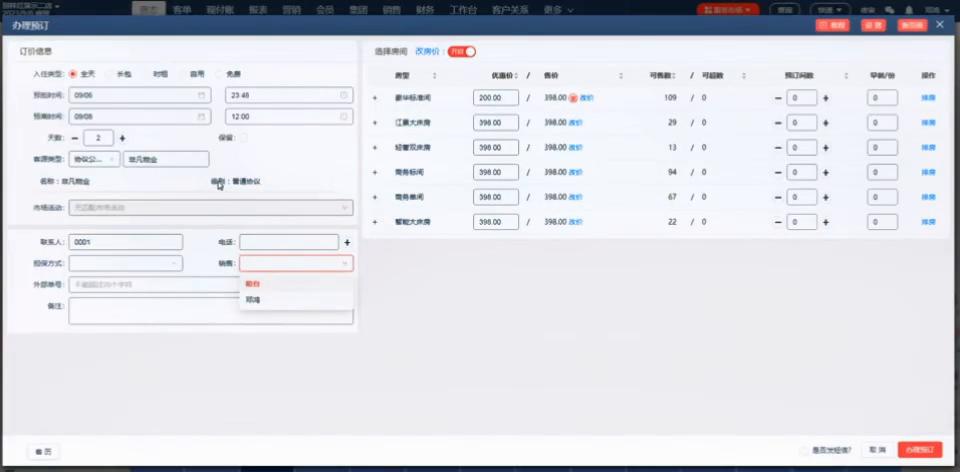Click the plus icon beside the phone field
Screen dimensions: 960x472
347,242
